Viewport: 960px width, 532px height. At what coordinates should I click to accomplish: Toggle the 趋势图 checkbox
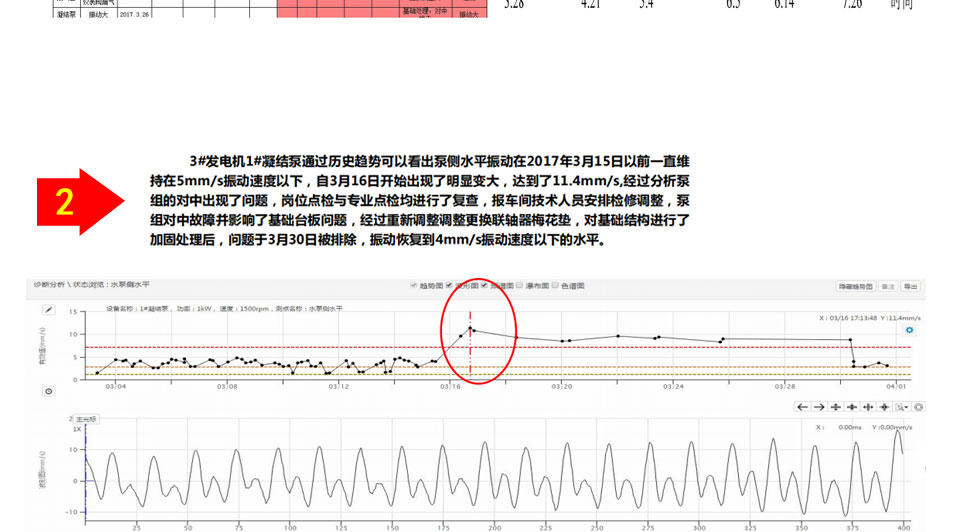pos(414,286)
